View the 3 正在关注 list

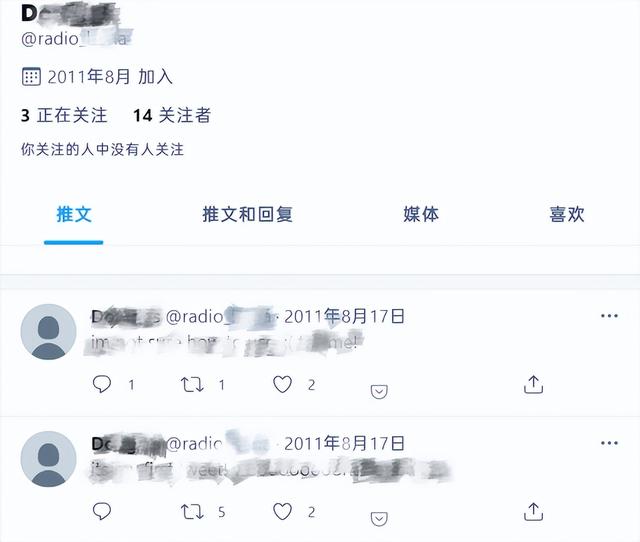[64, 116]
